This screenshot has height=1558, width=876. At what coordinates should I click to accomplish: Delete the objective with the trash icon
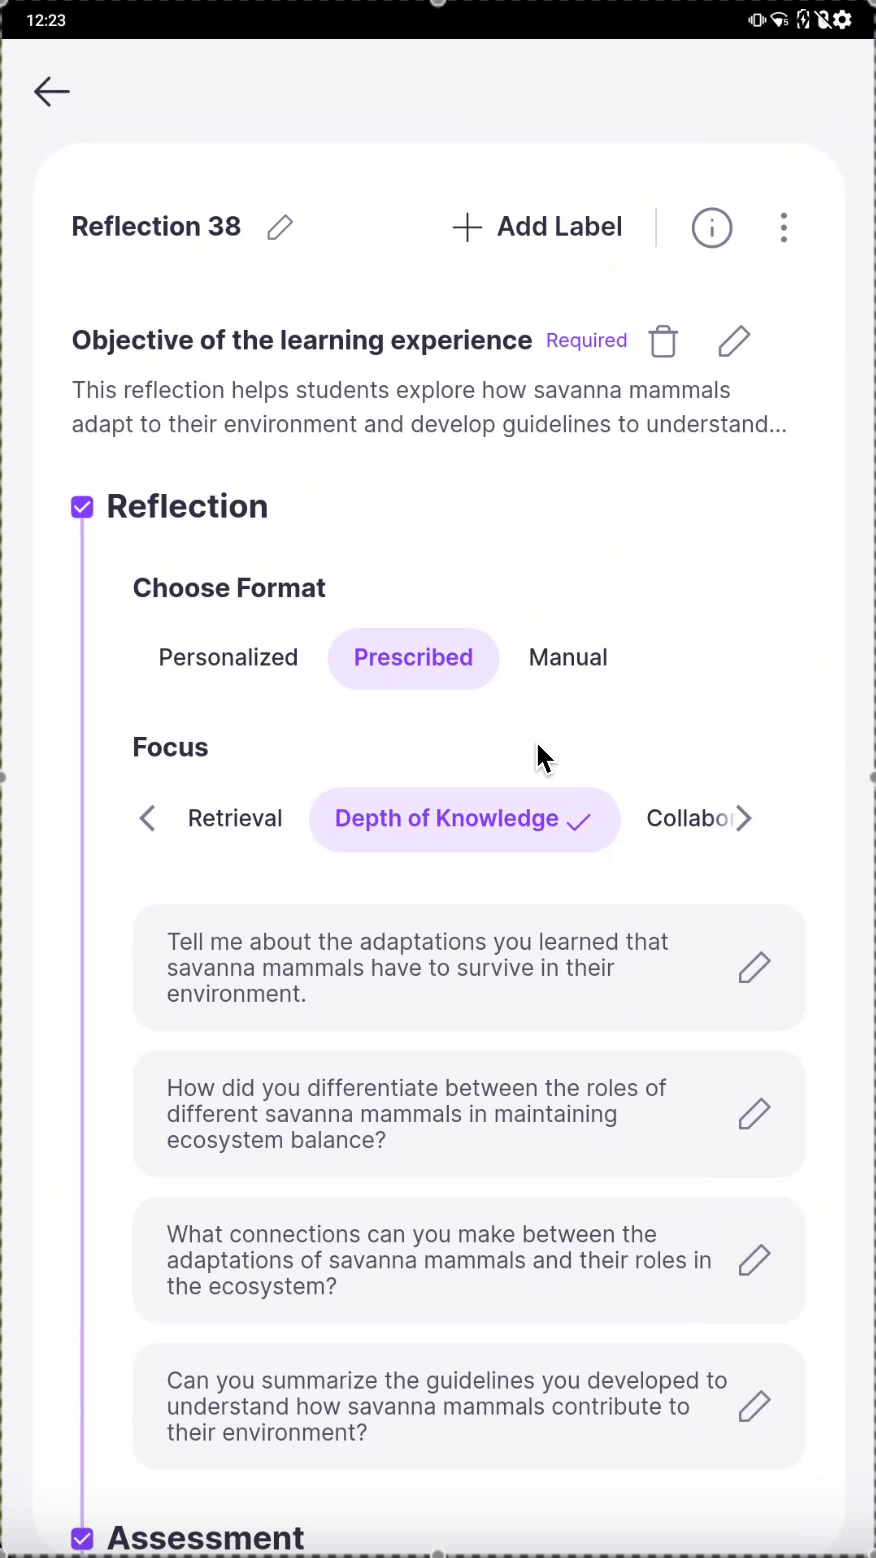663,341
